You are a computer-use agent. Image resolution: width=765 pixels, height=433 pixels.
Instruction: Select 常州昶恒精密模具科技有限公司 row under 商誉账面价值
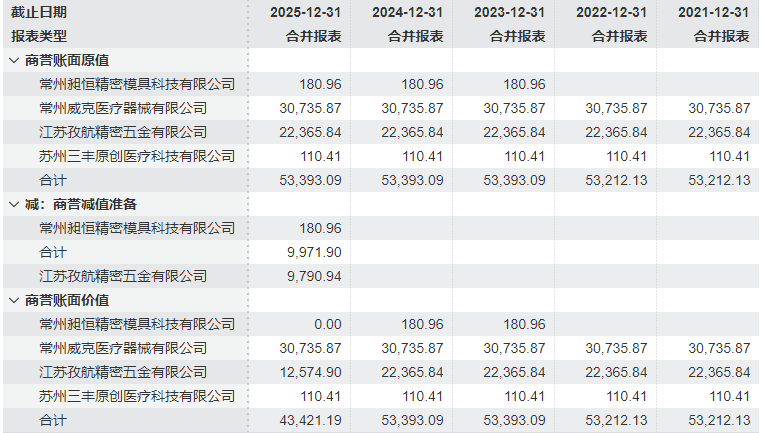[381, 324]
